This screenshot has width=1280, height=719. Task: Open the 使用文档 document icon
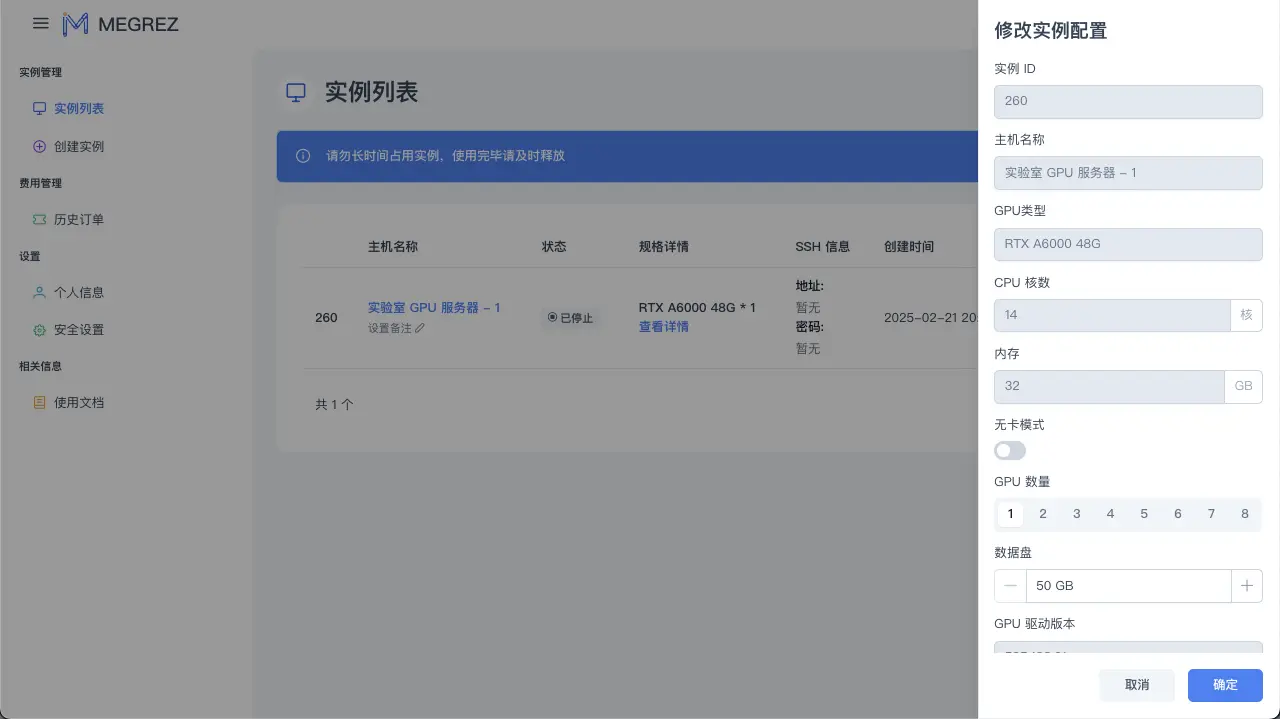coord(40,402)
